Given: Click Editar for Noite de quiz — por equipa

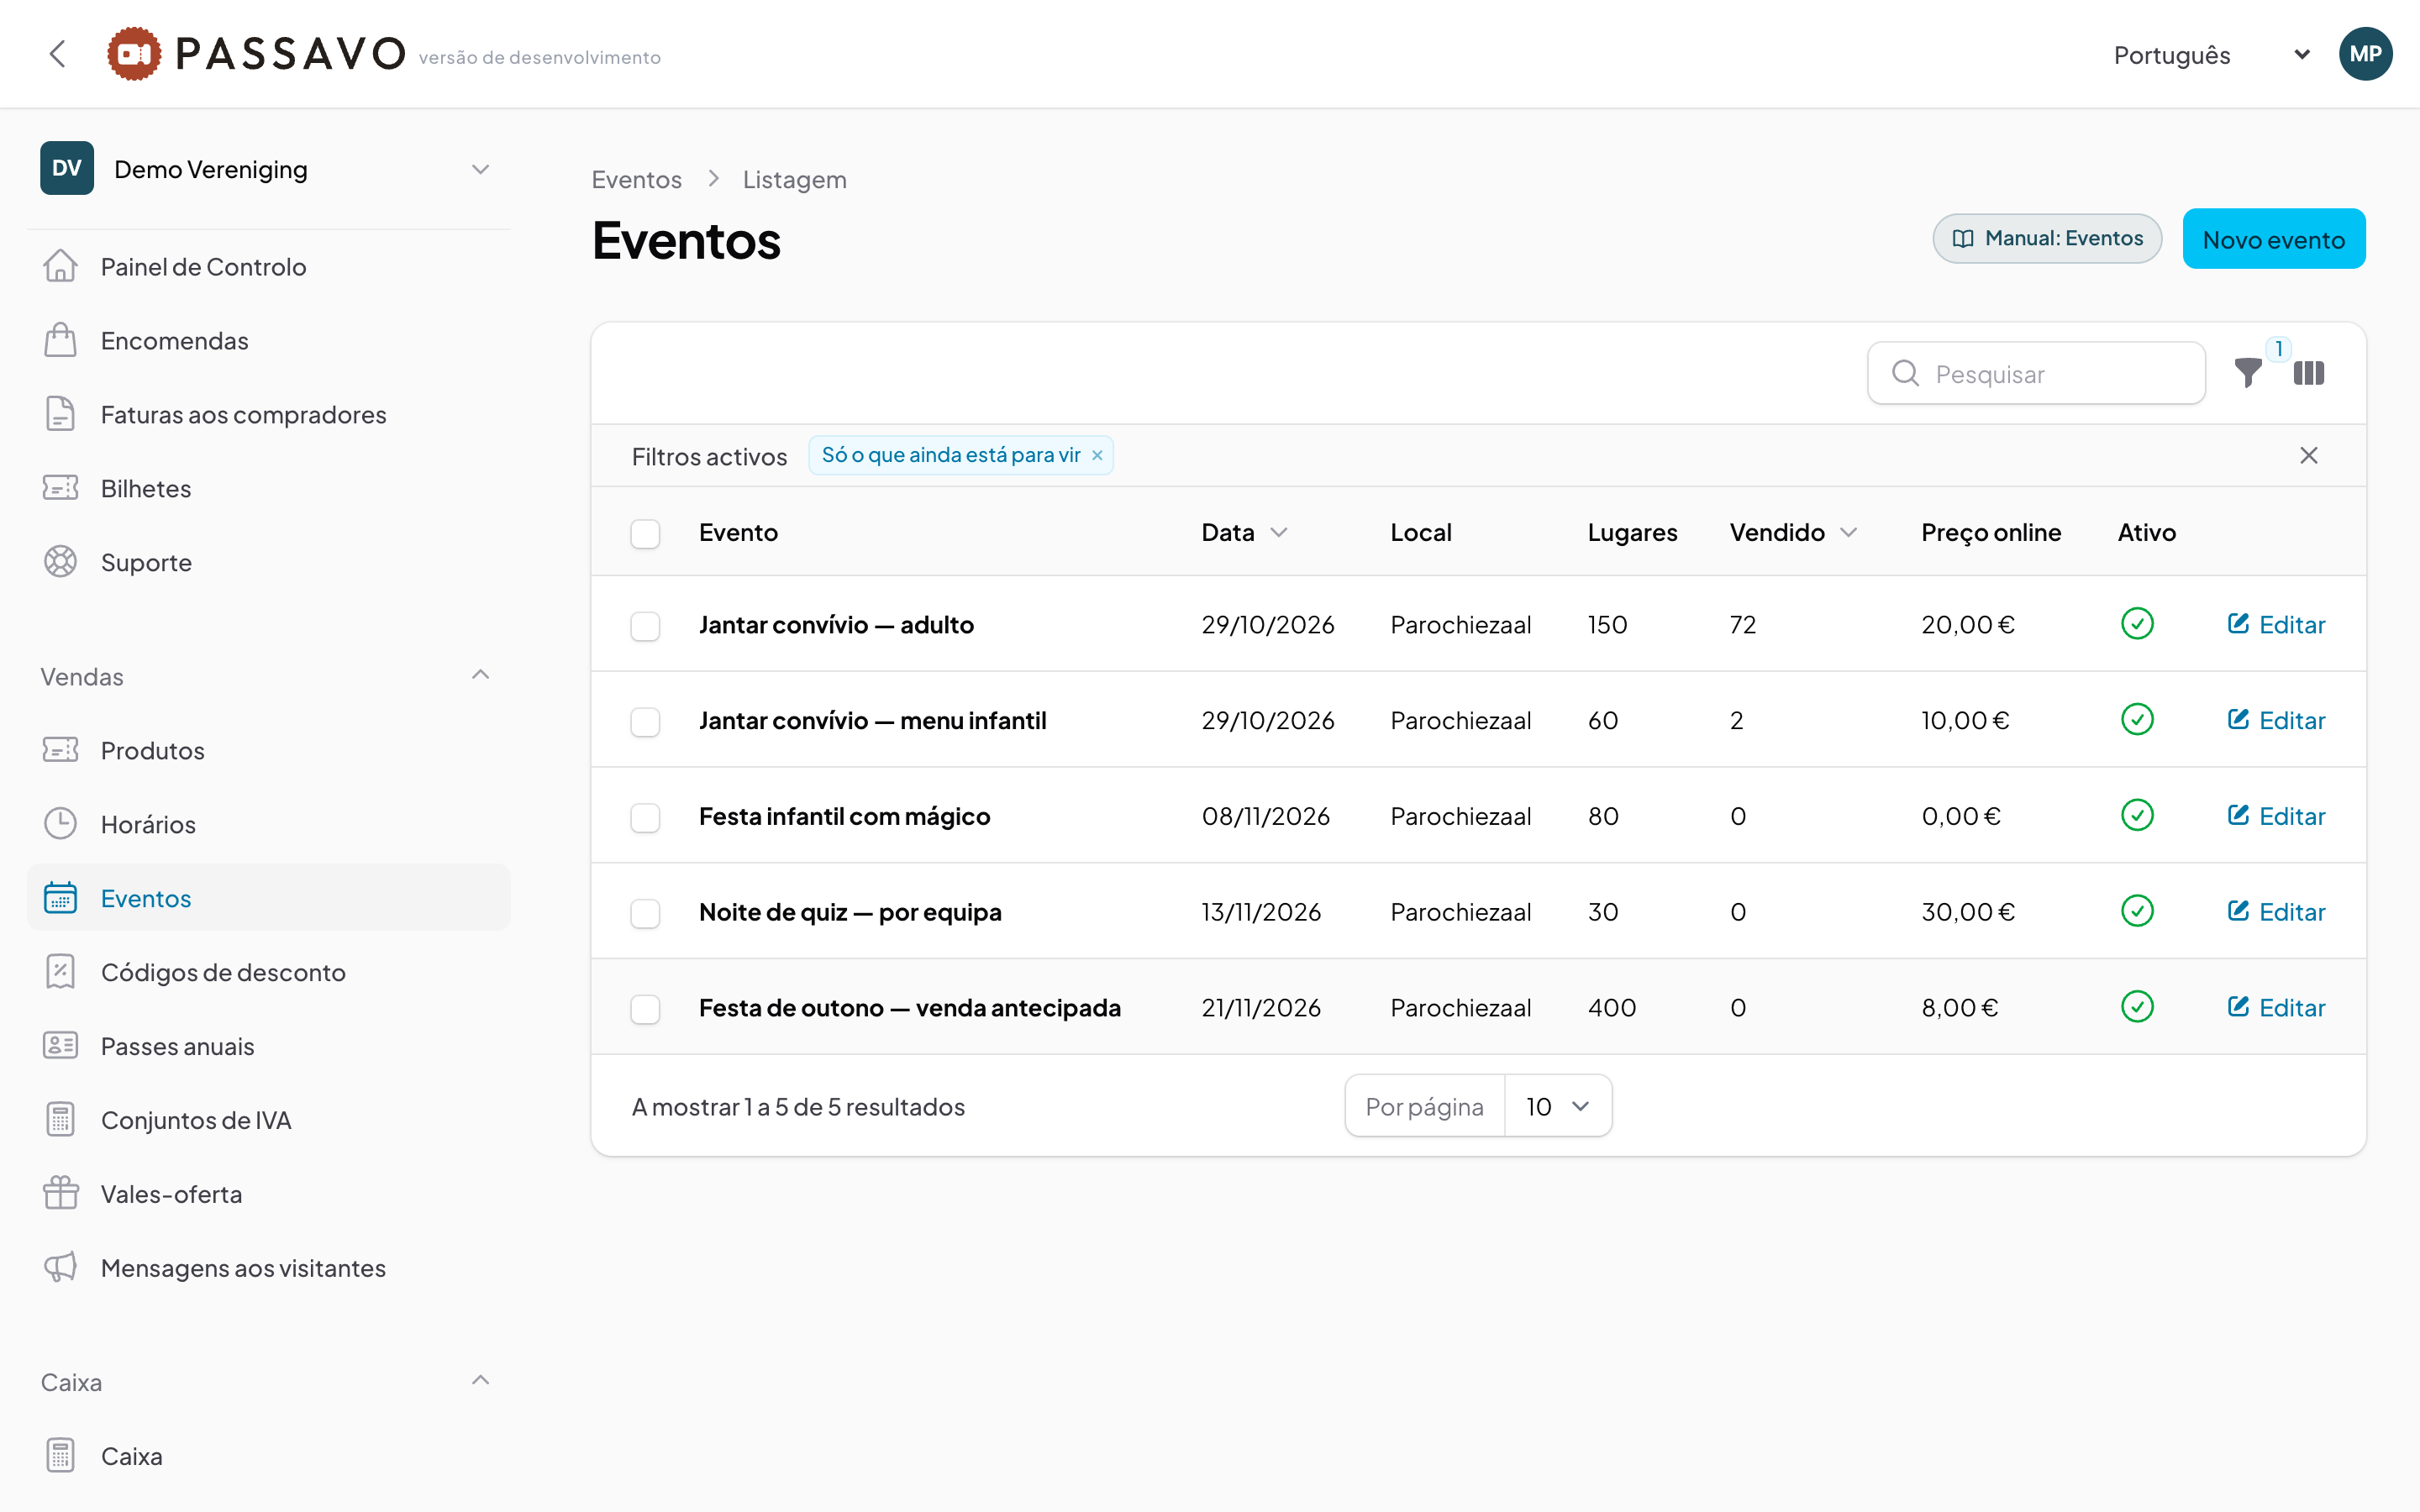Looking at the screenshot, I should (x=2276, y=911).
